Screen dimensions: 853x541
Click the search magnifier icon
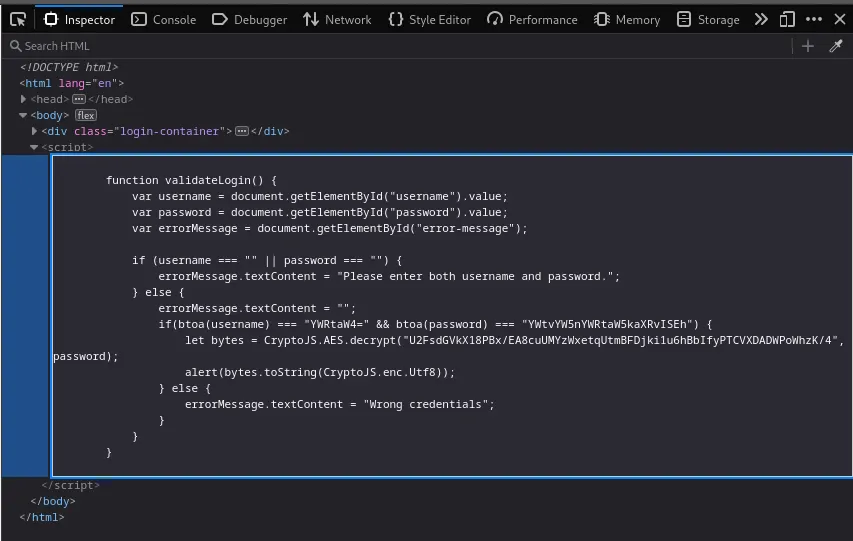(x=16, y=46)
